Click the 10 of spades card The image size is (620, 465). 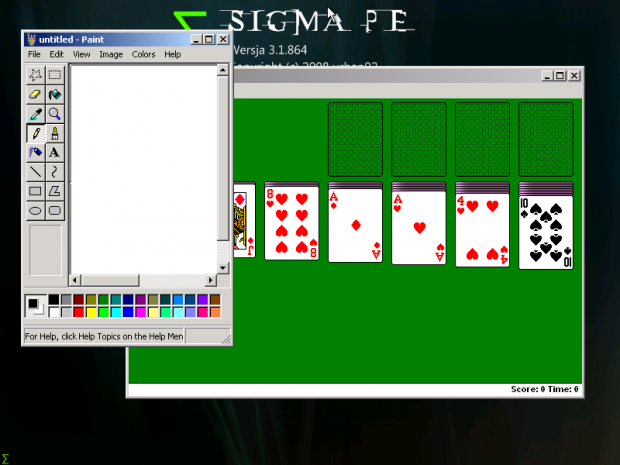(546, 232)
